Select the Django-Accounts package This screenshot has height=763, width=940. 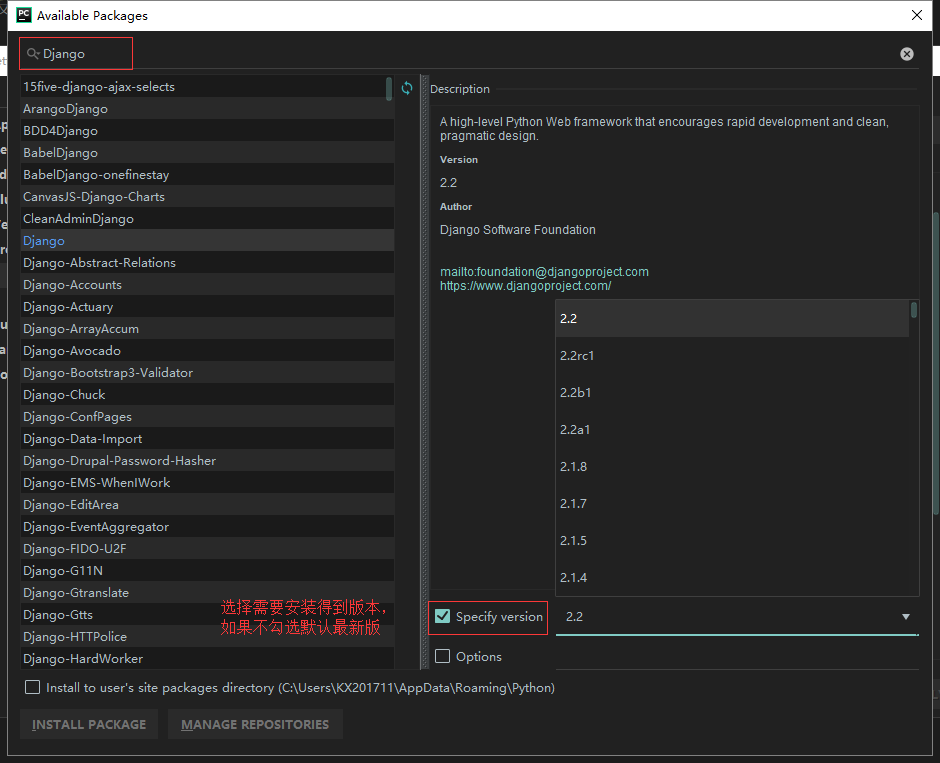[207, 285]
